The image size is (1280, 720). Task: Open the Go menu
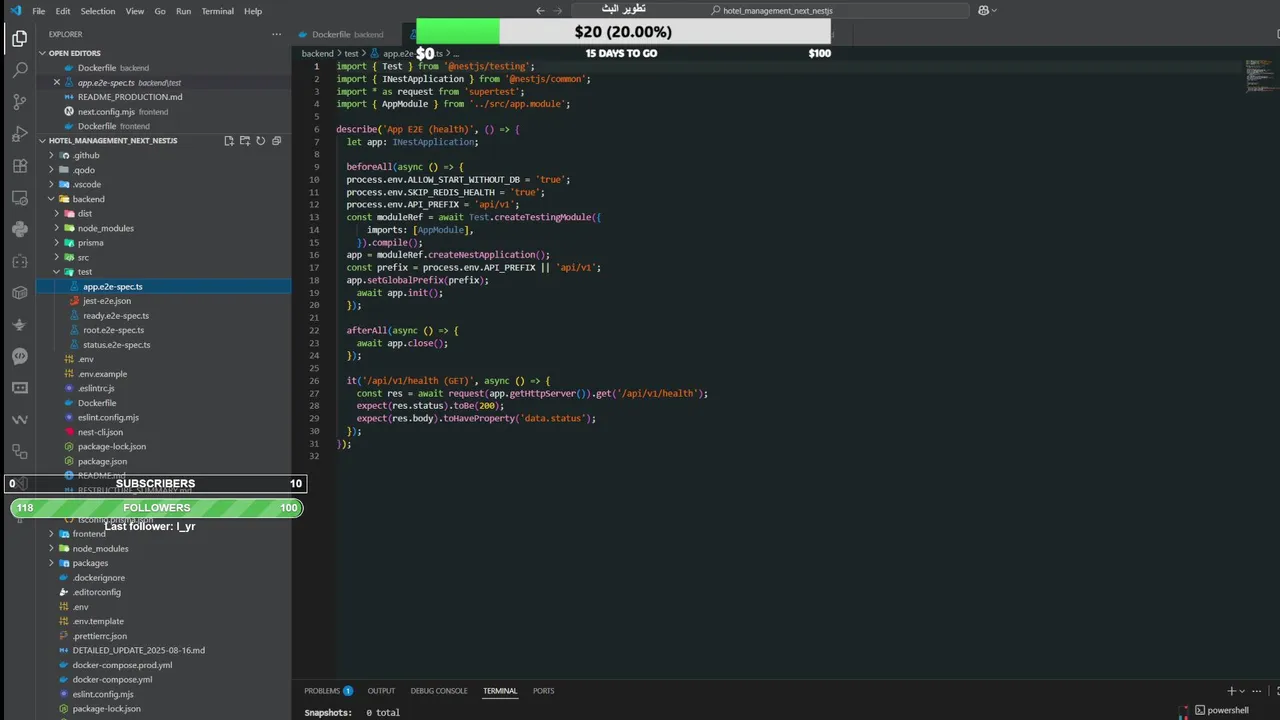tap(160, 11)
